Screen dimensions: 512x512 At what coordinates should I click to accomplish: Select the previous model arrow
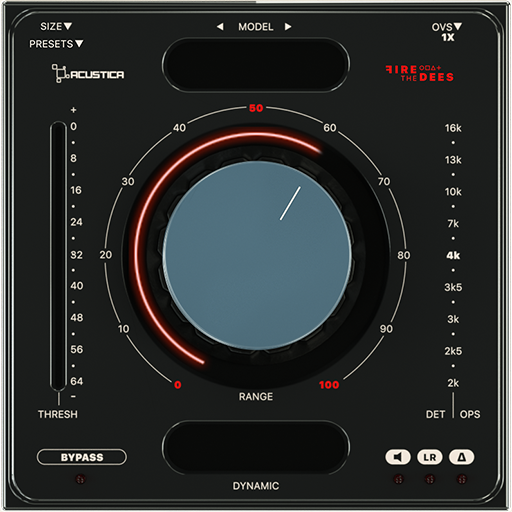click(x=220, y=27)
